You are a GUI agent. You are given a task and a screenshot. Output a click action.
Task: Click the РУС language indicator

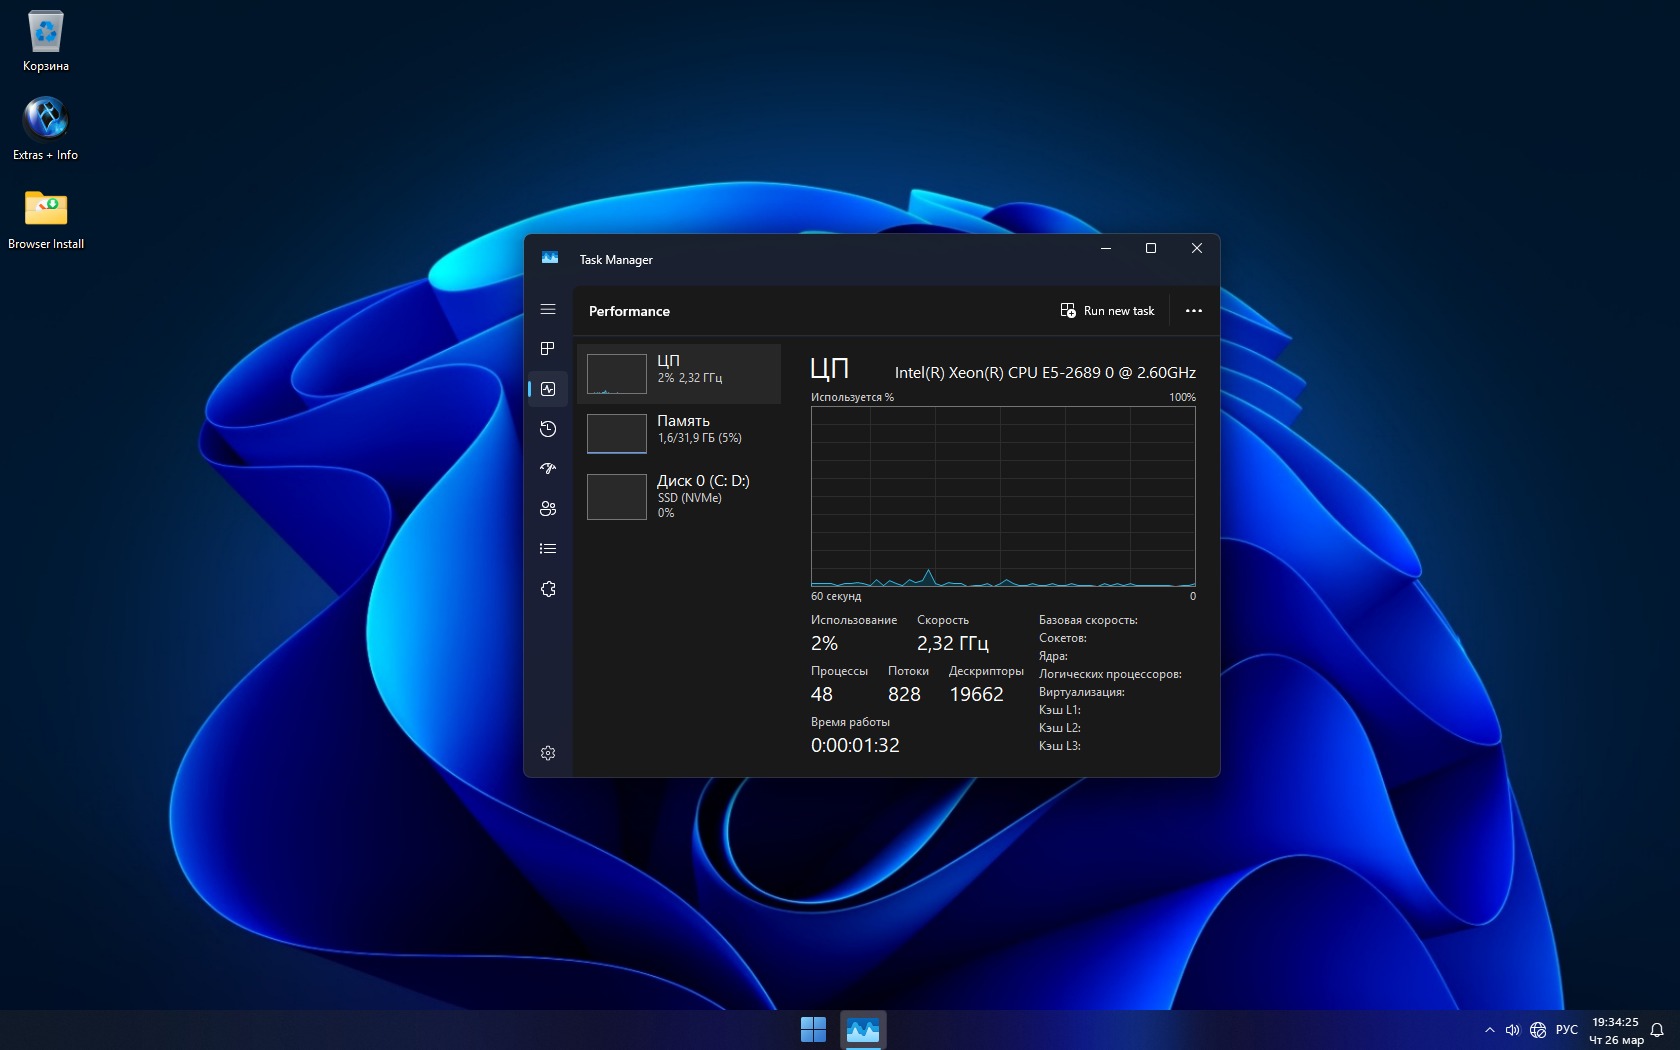pyautogui.click(x=1566, y=1030)
